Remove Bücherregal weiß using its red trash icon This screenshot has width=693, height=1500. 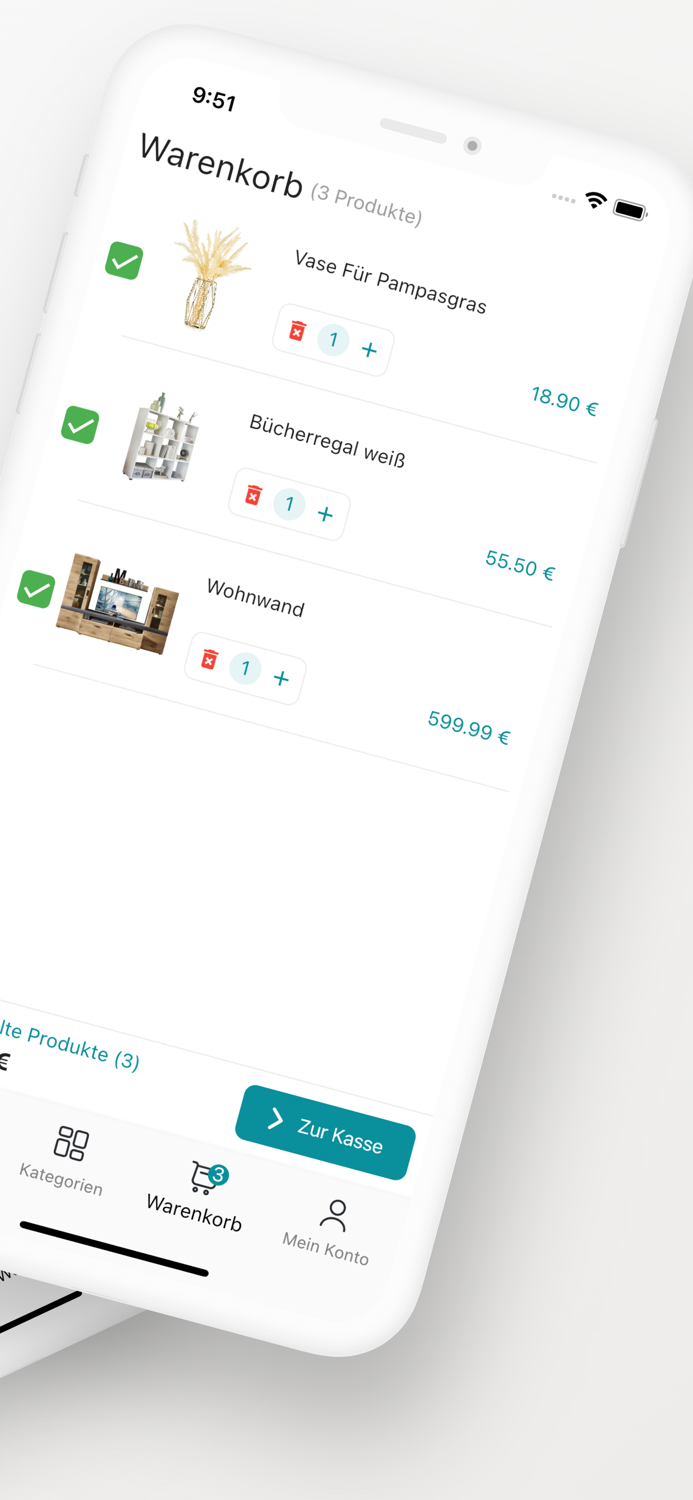click(254, 495)
